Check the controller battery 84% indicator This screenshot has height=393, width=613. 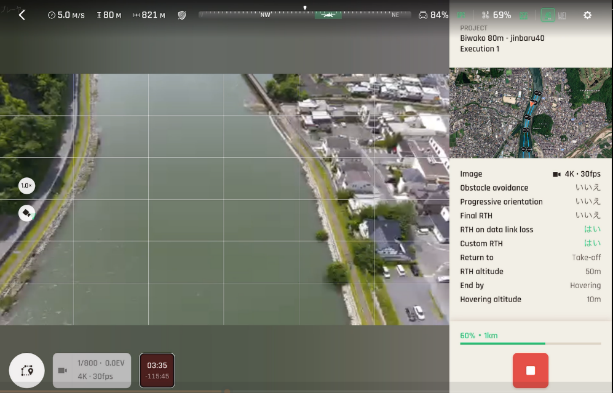click(434, 15)
